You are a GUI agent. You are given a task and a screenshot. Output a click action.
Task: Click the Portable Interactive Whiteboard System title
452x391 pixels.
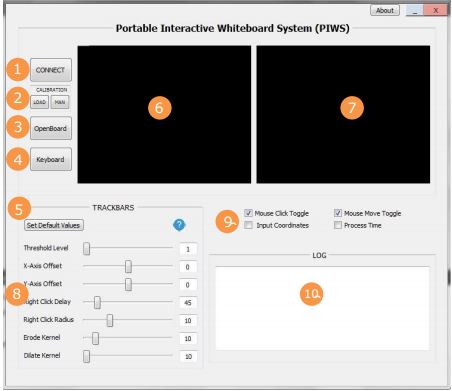(233, 28)
